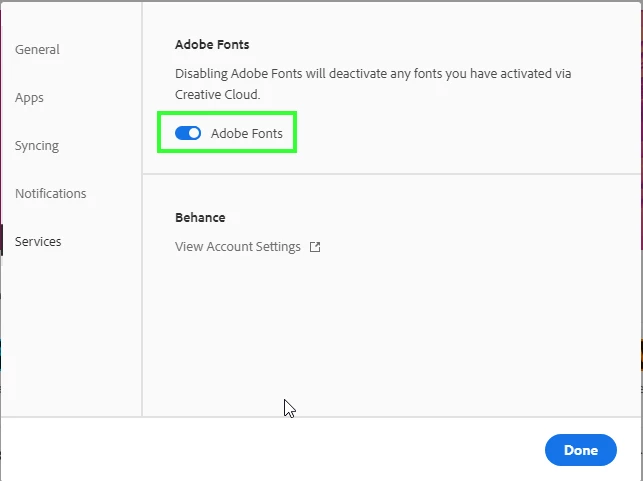Open the General preferences tab
The image size is (643, 481).
coord(37,50)
